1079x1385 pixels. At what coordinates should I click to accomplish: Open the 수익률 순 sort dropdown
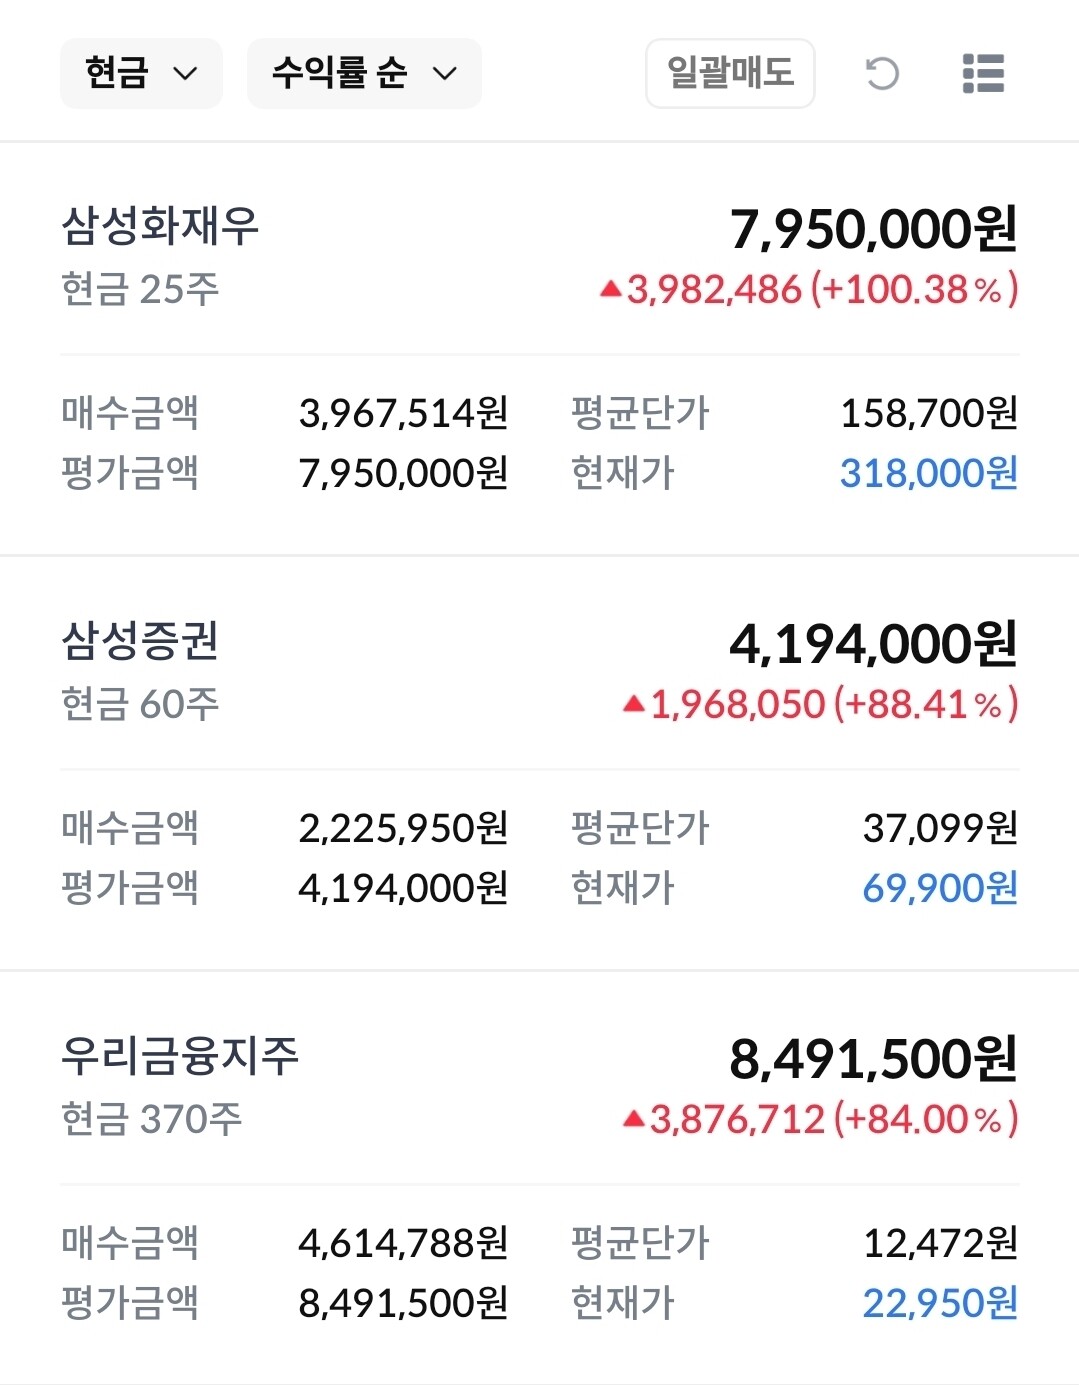(364, 74)
